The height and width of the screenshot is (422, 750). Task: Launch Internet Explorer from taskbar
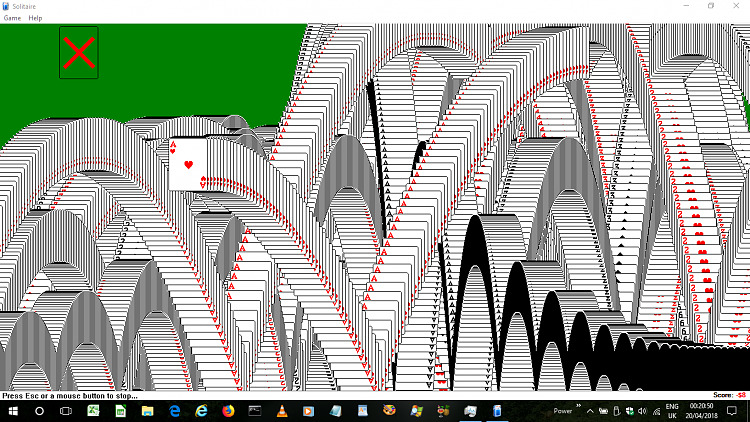[x=201, y=411]
